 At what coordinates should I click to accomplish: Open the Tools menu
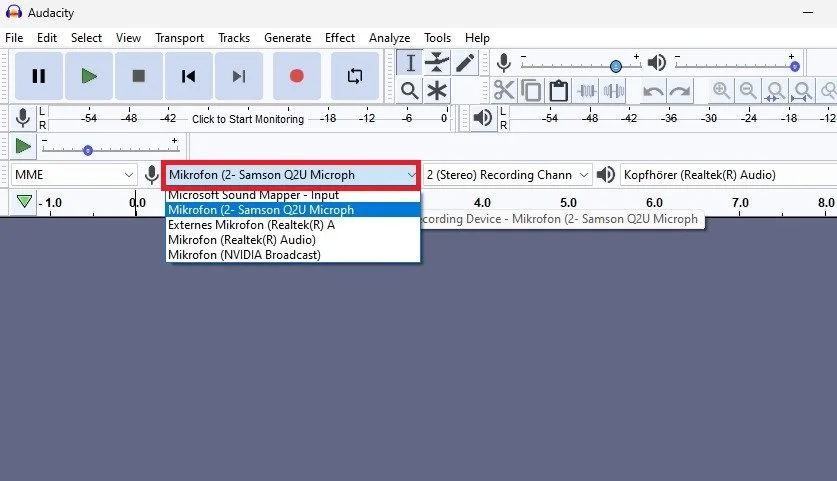click(x=437, y=38)
